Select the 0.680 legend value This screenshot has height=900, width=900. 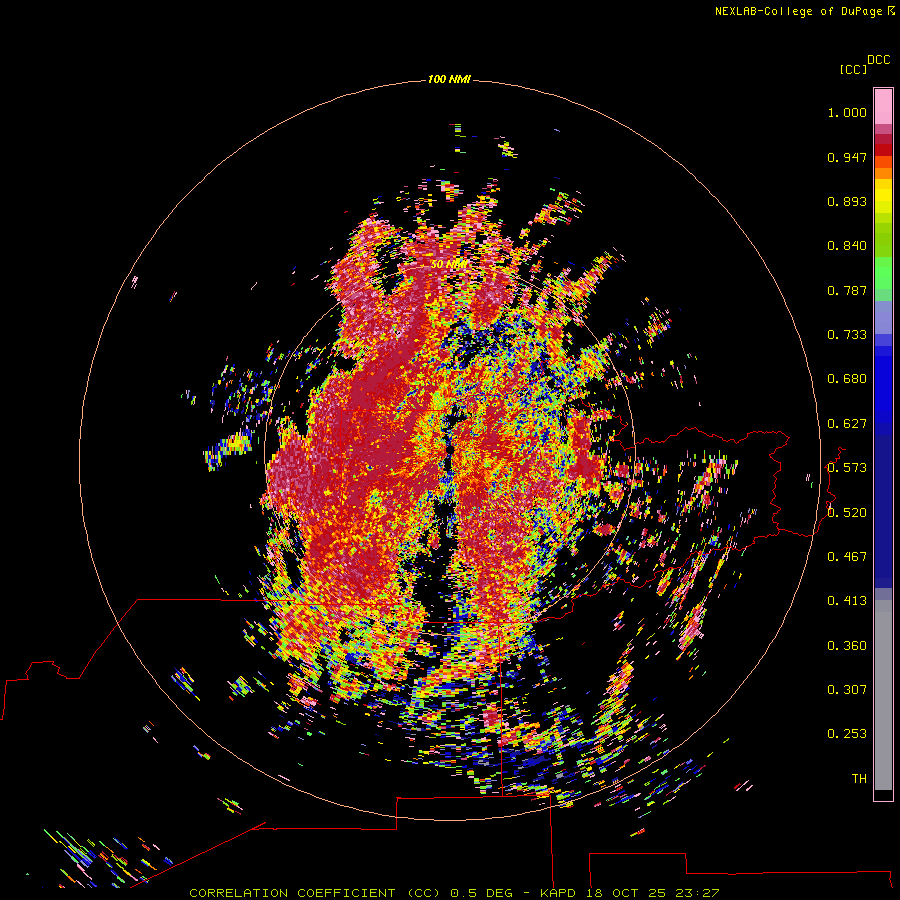tap(847, 379)
